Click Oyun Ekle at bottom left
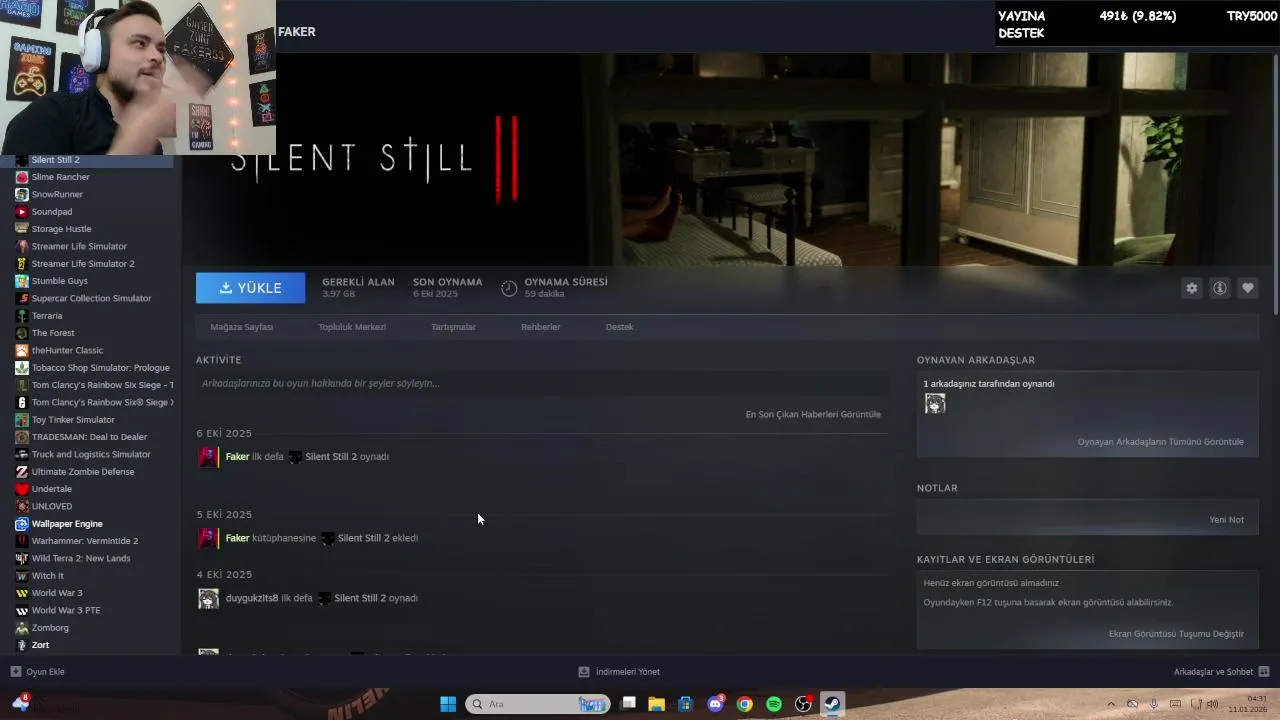 (38, 672)
